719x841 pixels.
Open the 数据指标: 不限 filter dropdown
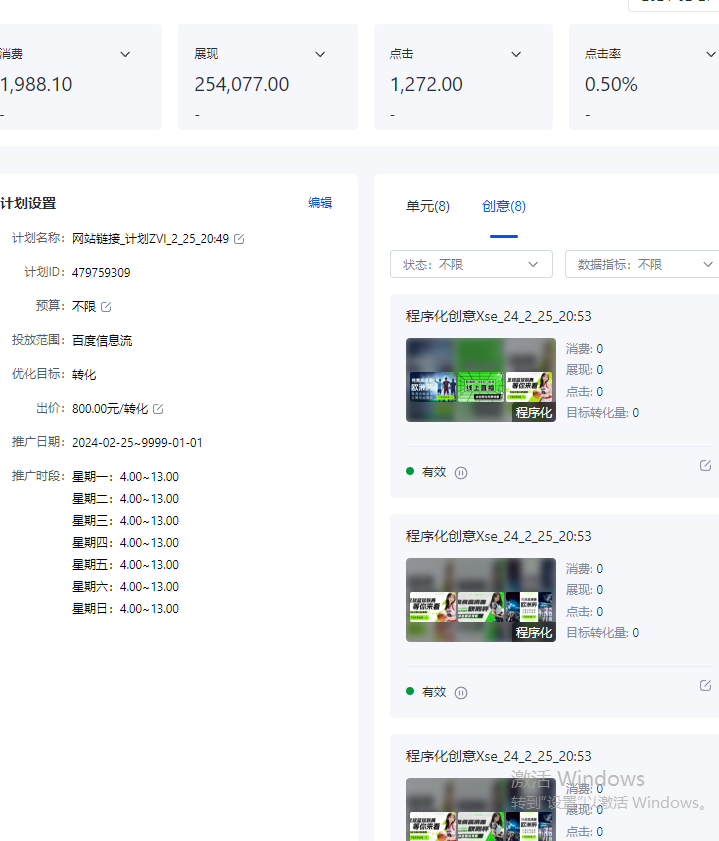point(642,264)
